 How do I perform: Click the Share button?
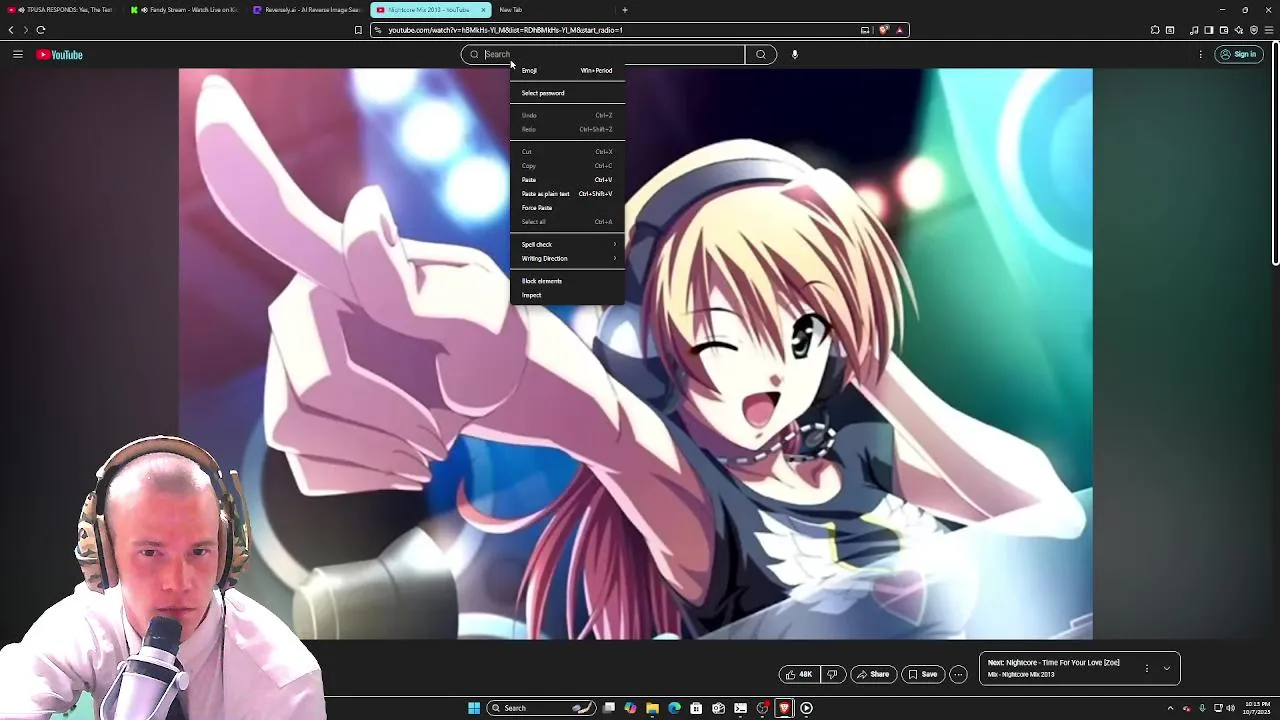click(x=873, y=674)
